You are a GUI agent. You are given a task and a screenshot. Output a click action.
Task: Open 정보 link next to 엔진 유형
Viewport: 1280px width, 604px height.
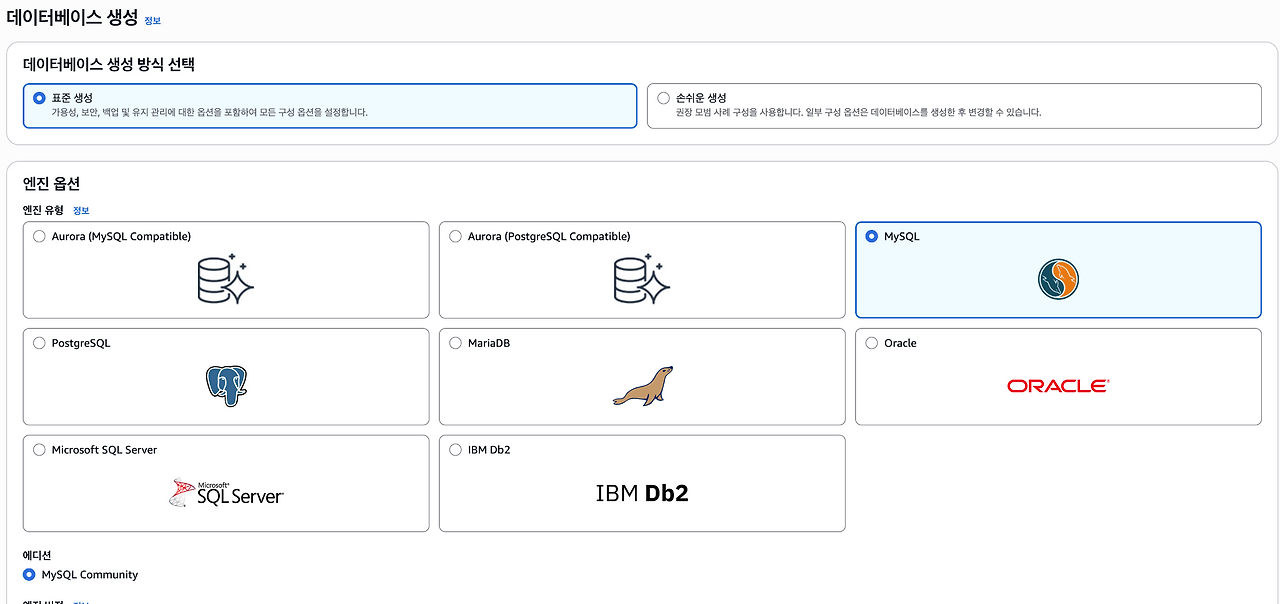coord(81,211)
